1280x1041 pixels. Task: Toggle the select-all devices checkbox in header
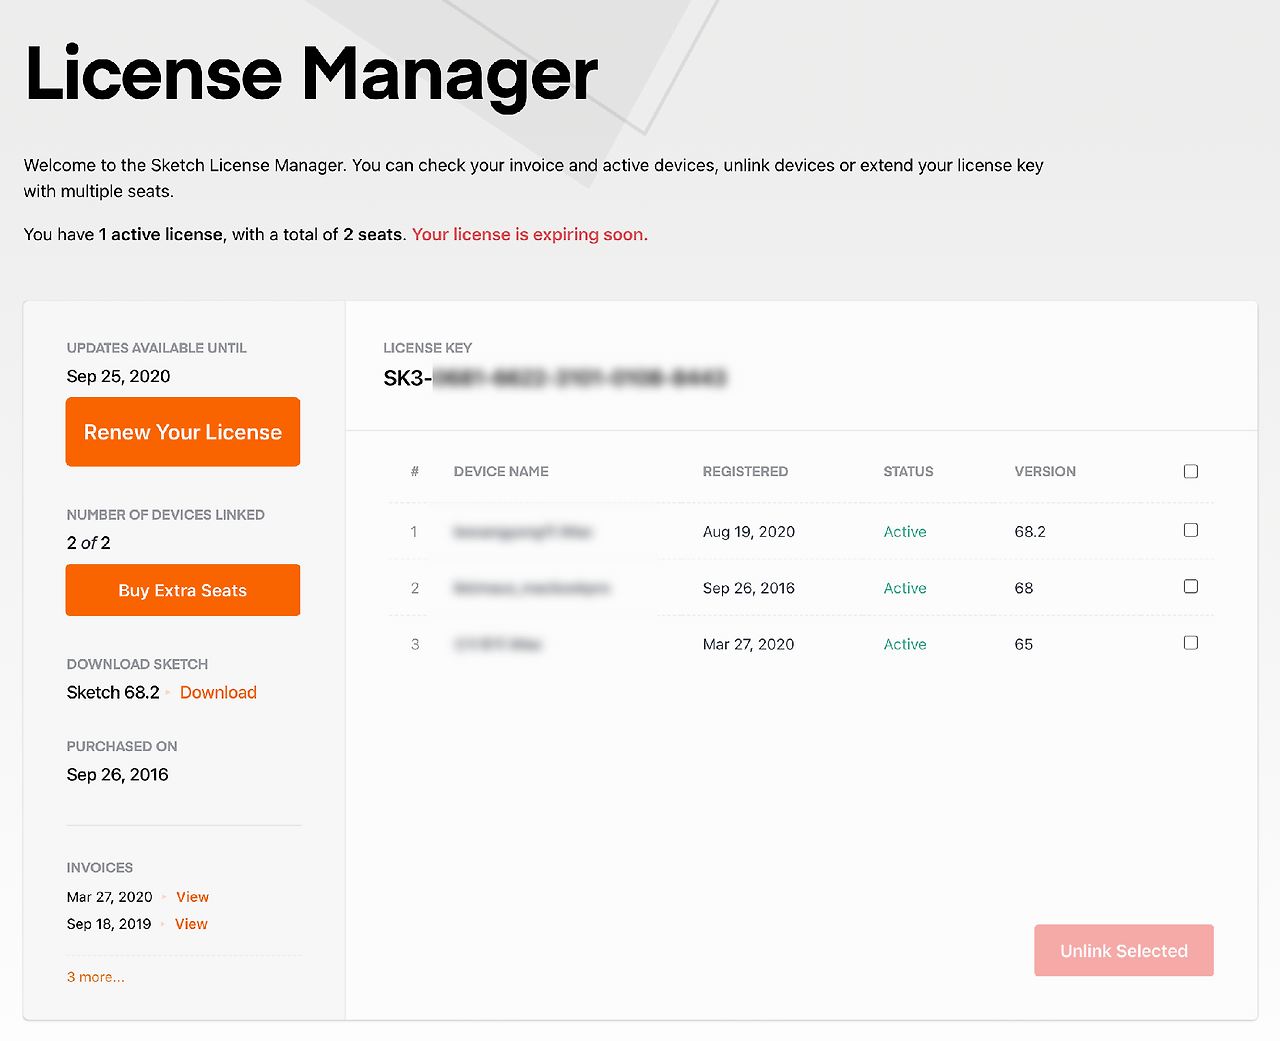[x=1191, y=471]
